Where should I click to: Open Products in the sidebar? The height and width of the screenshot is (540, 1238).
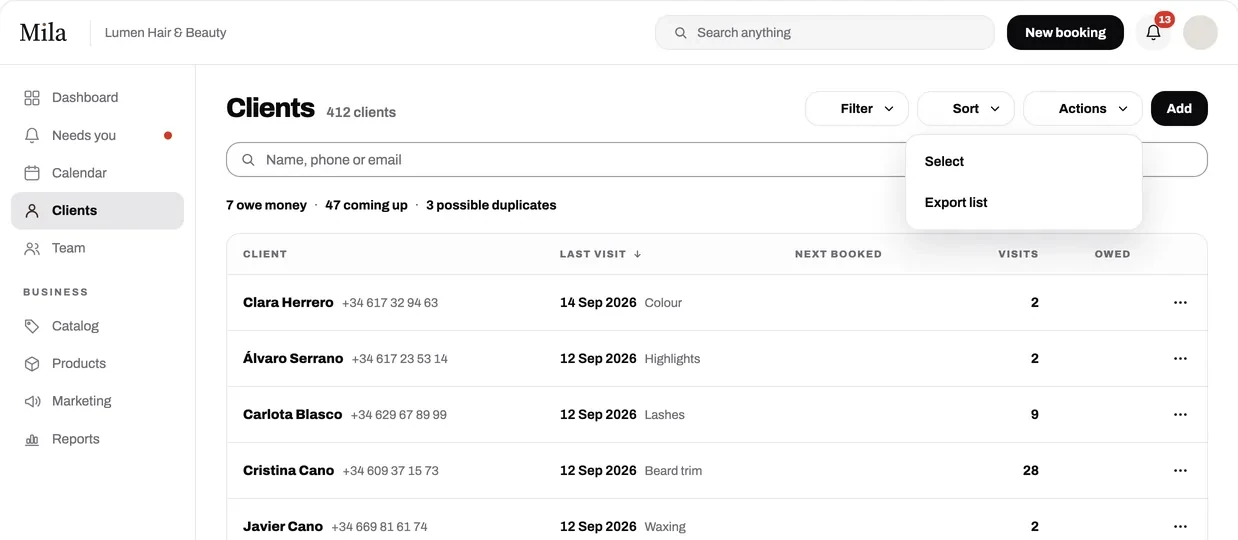pyautogui.click(x=97, y=364)
